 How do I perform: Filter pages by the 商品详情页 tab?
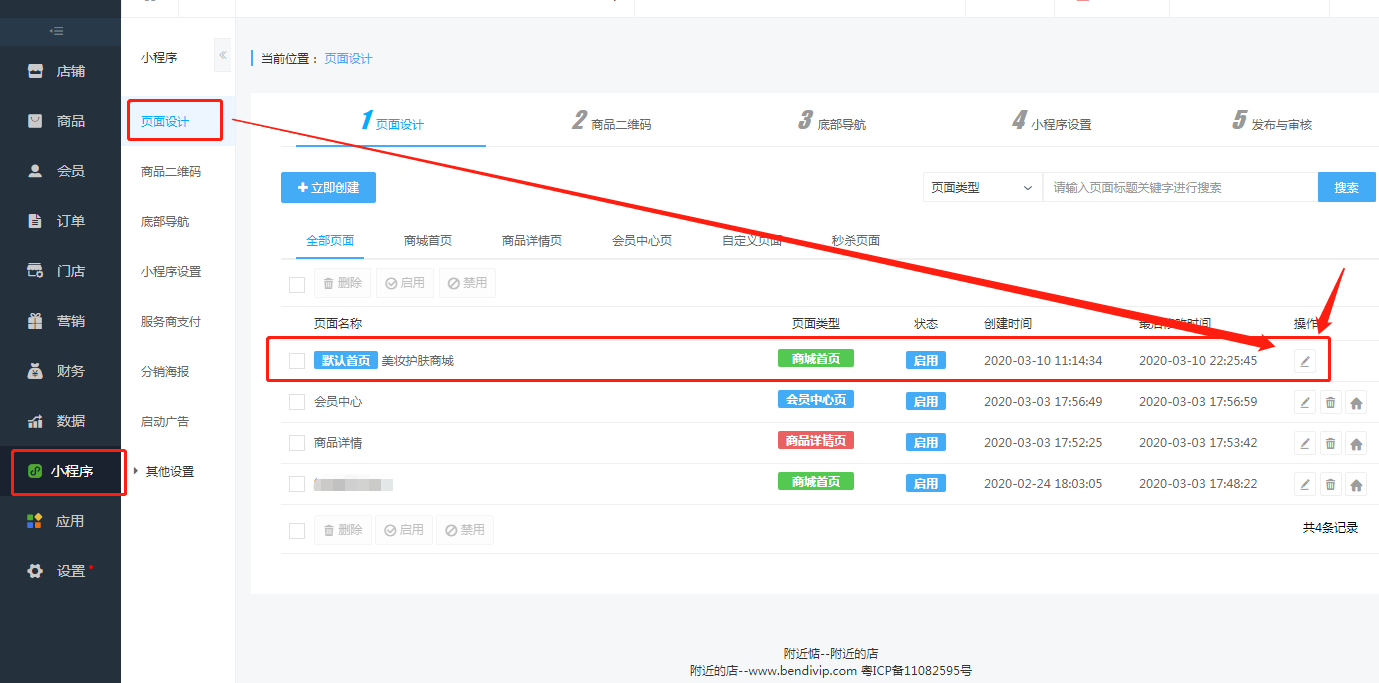532,241
